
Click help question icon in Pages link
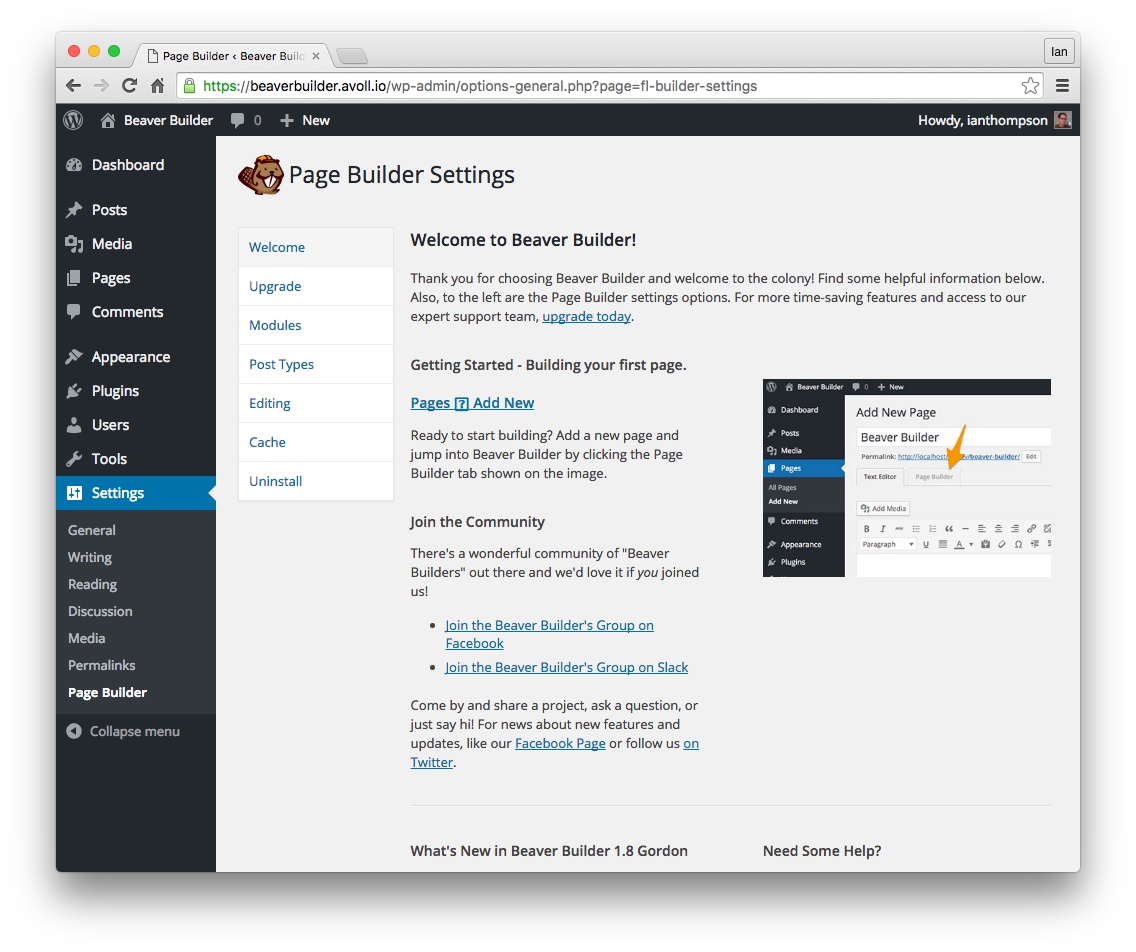462,404
